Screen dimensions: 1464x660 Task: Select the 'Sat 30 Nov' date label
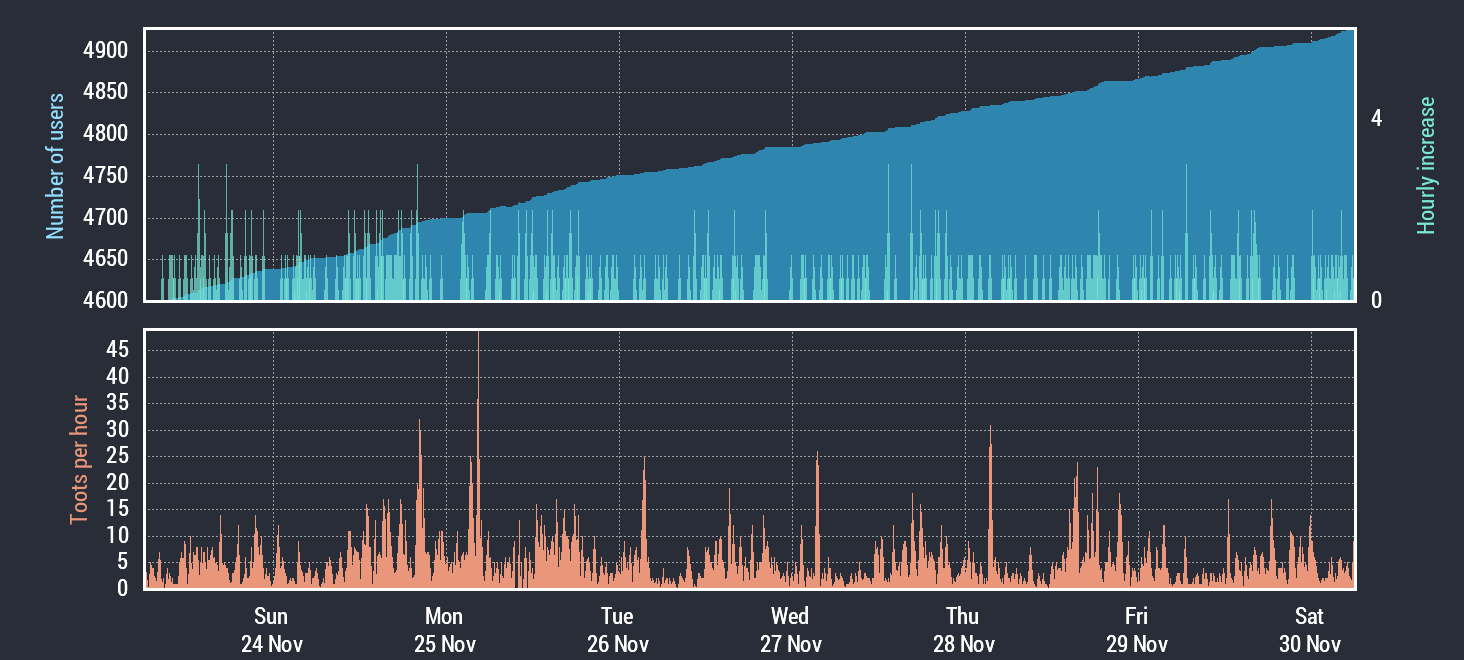point(1309,630)
